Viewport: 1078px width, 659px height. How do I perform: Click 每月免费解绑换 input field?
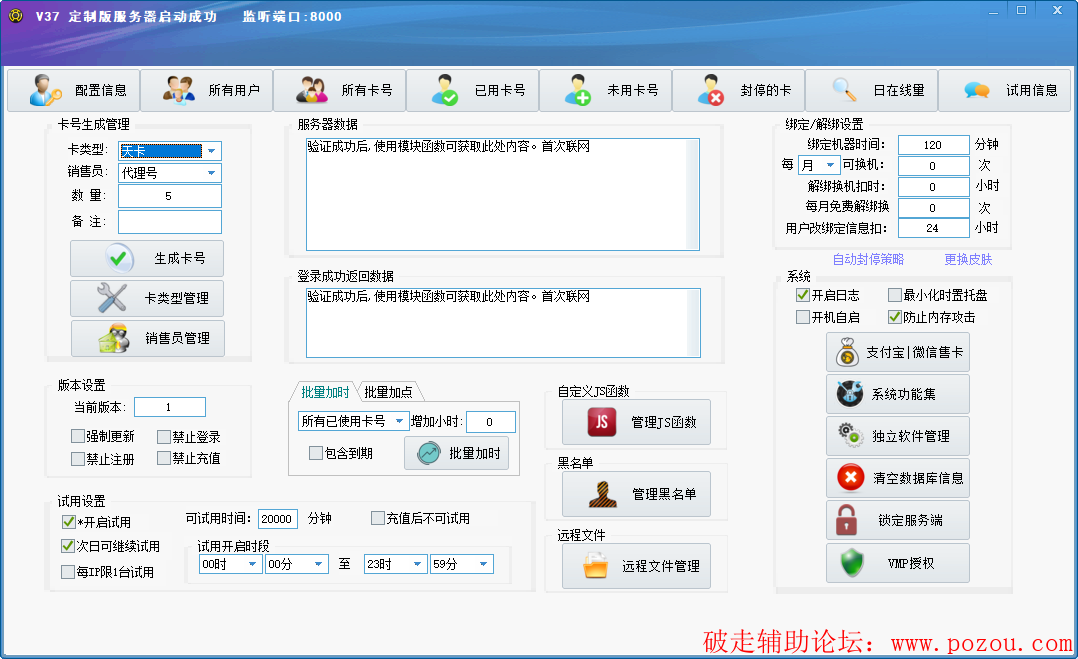point(934,208)
